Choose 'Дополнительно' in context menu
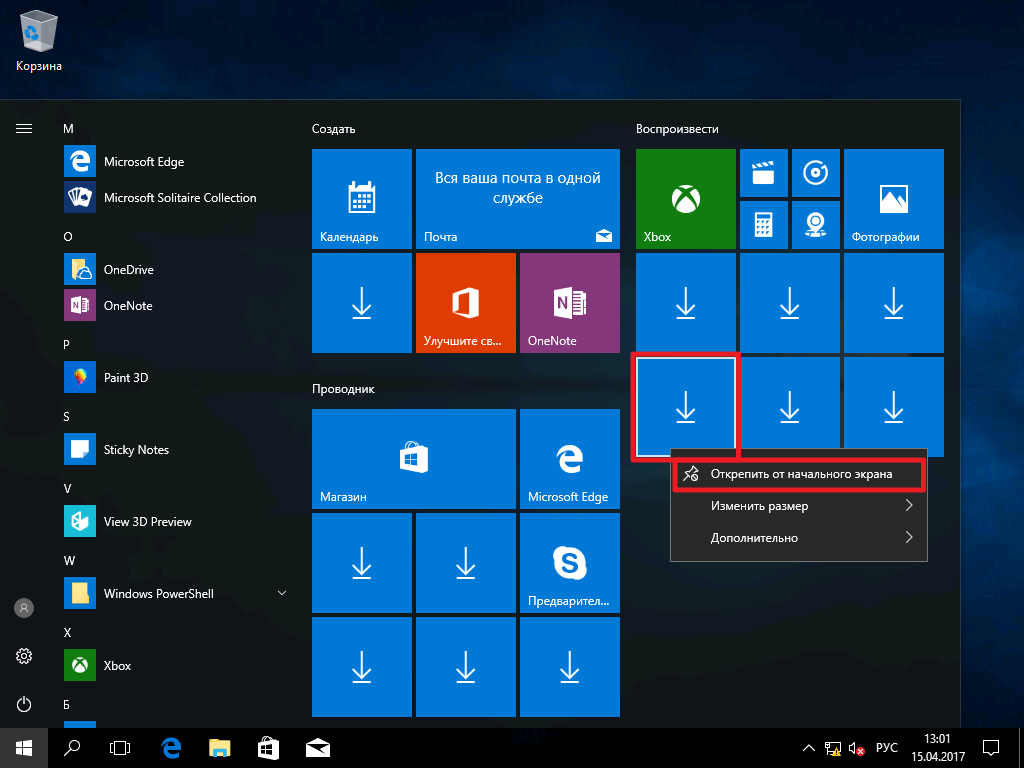Screen dimensions: 1024x768 click(x=799, y=538)
